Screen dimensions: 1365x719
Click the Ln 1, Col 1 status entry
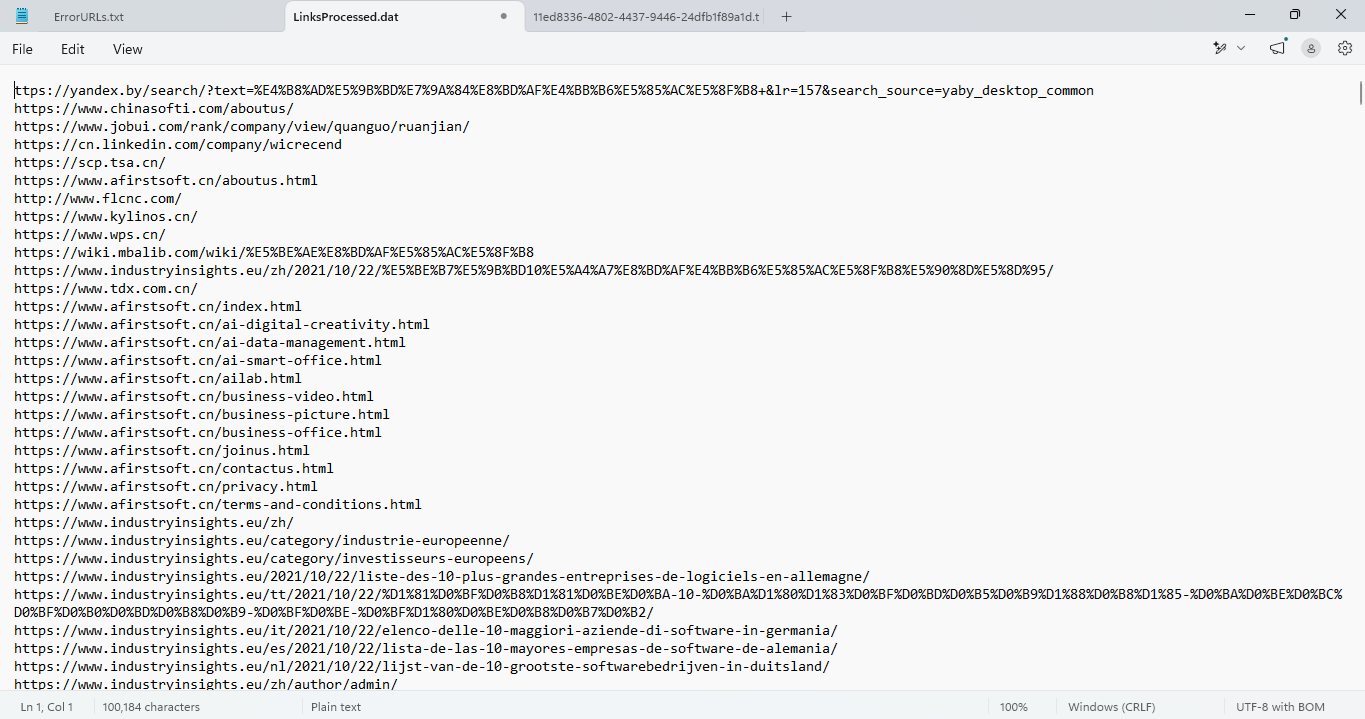coord(47,707)
